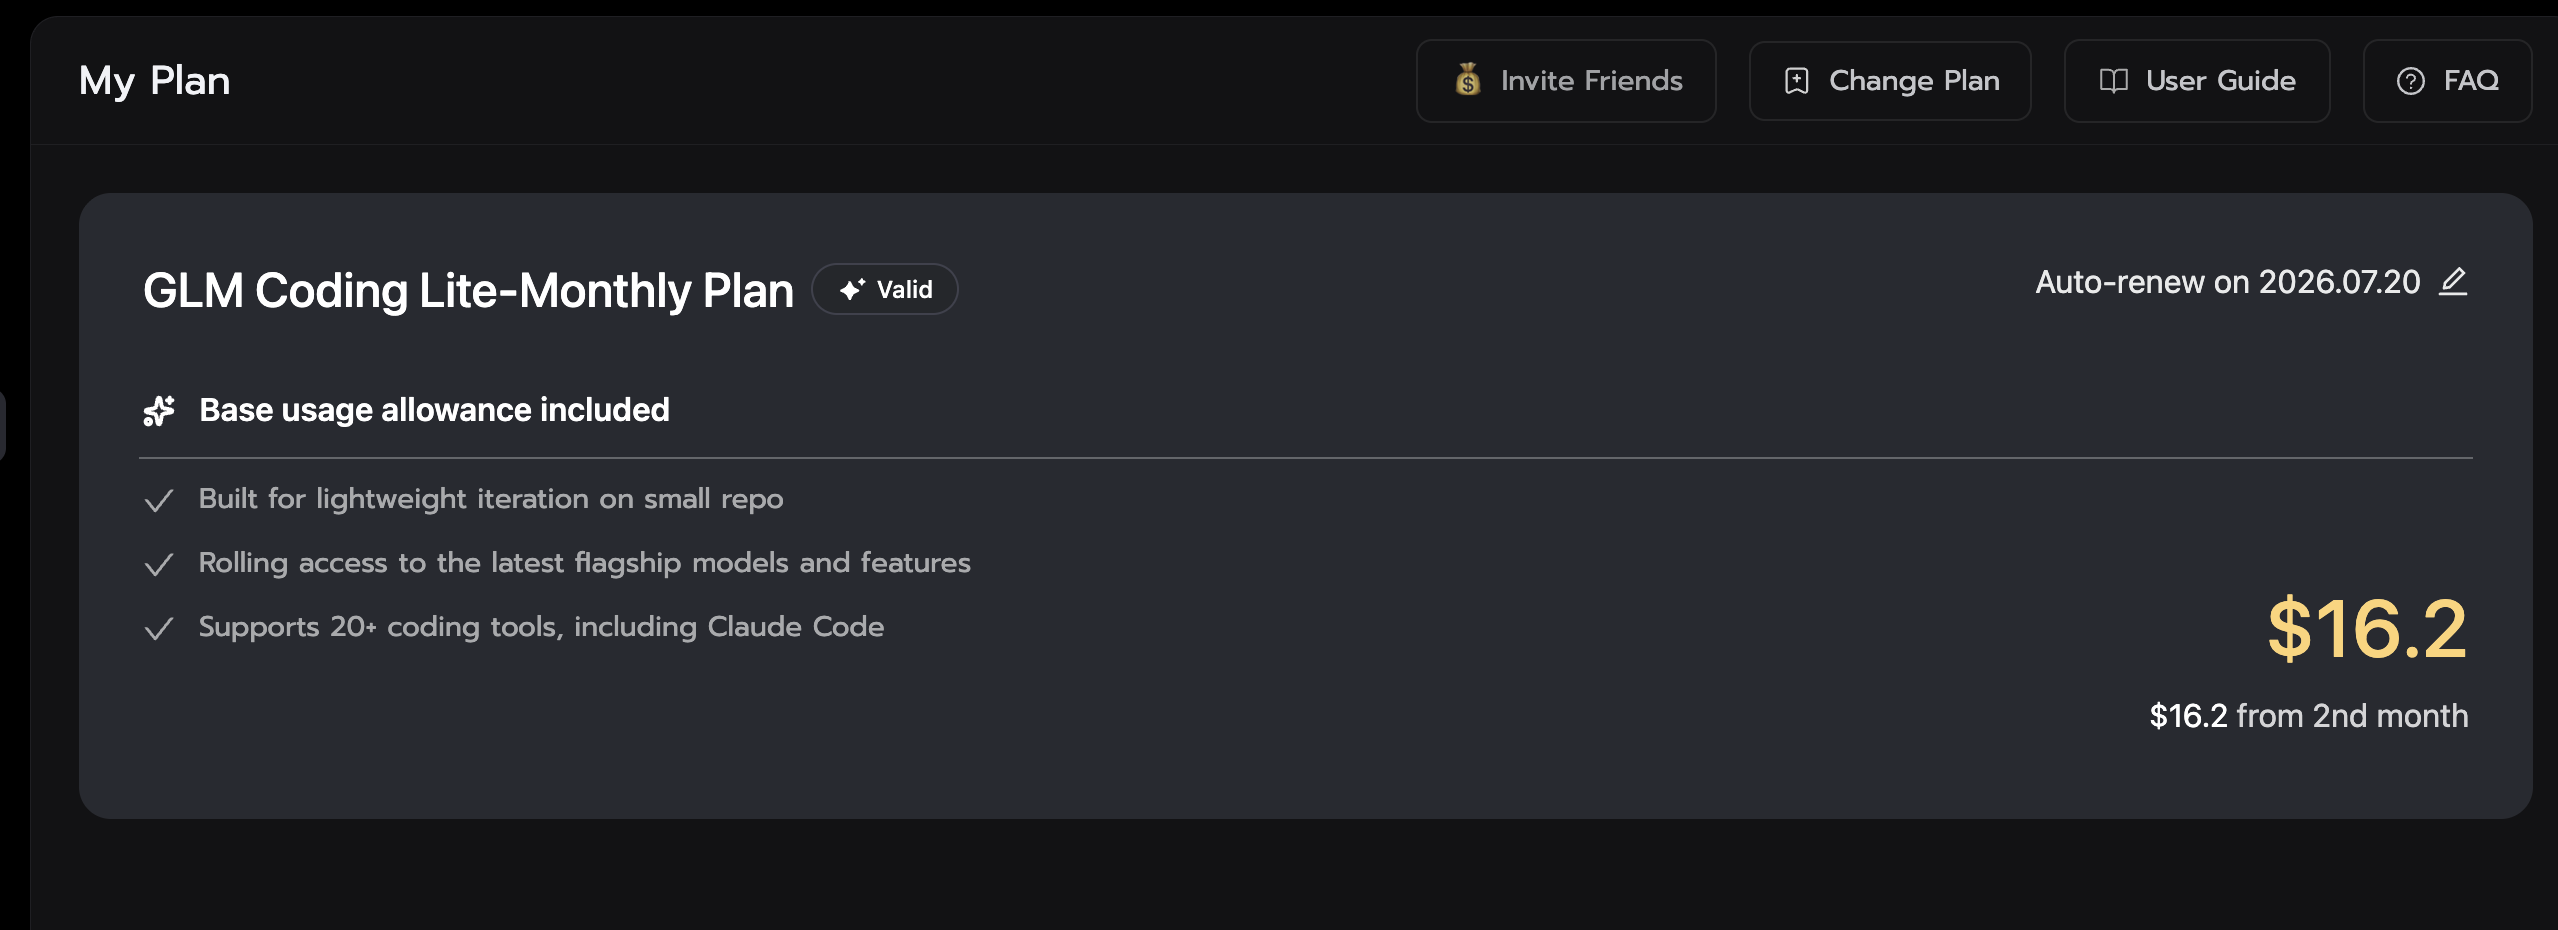Click checkmark beside lightweight iteration feature
The width and height of the screenshot is (2558, 930).
tap(159, 500)
